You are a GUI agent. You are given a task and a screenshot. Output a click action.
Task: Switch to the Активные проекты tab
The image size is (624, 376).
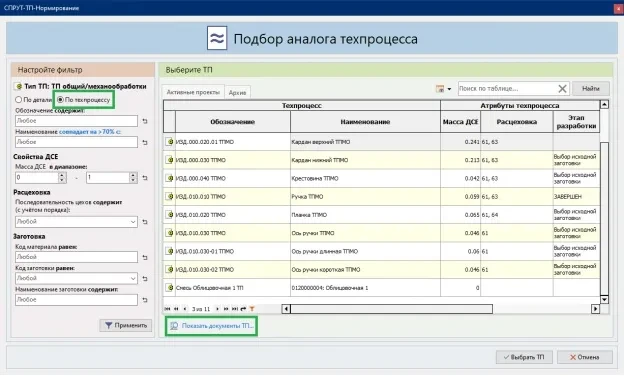coord(193,92)
